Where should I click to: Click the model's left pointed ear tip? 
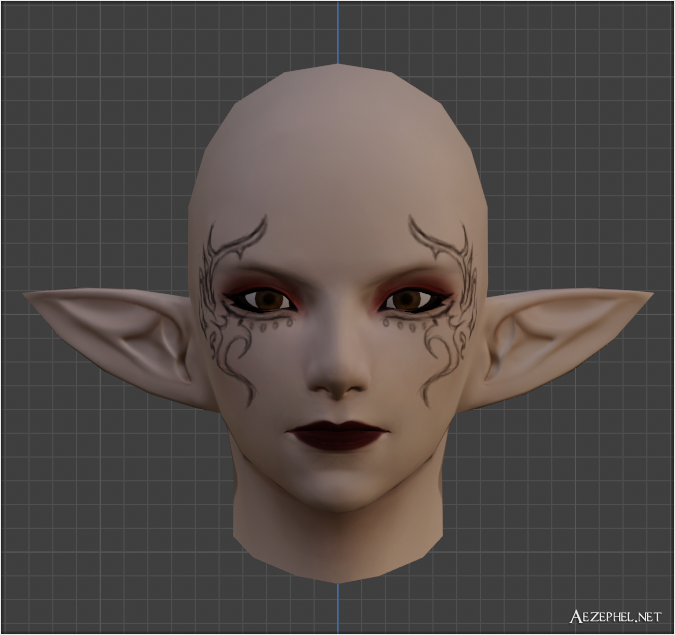(x=32, y=296)
